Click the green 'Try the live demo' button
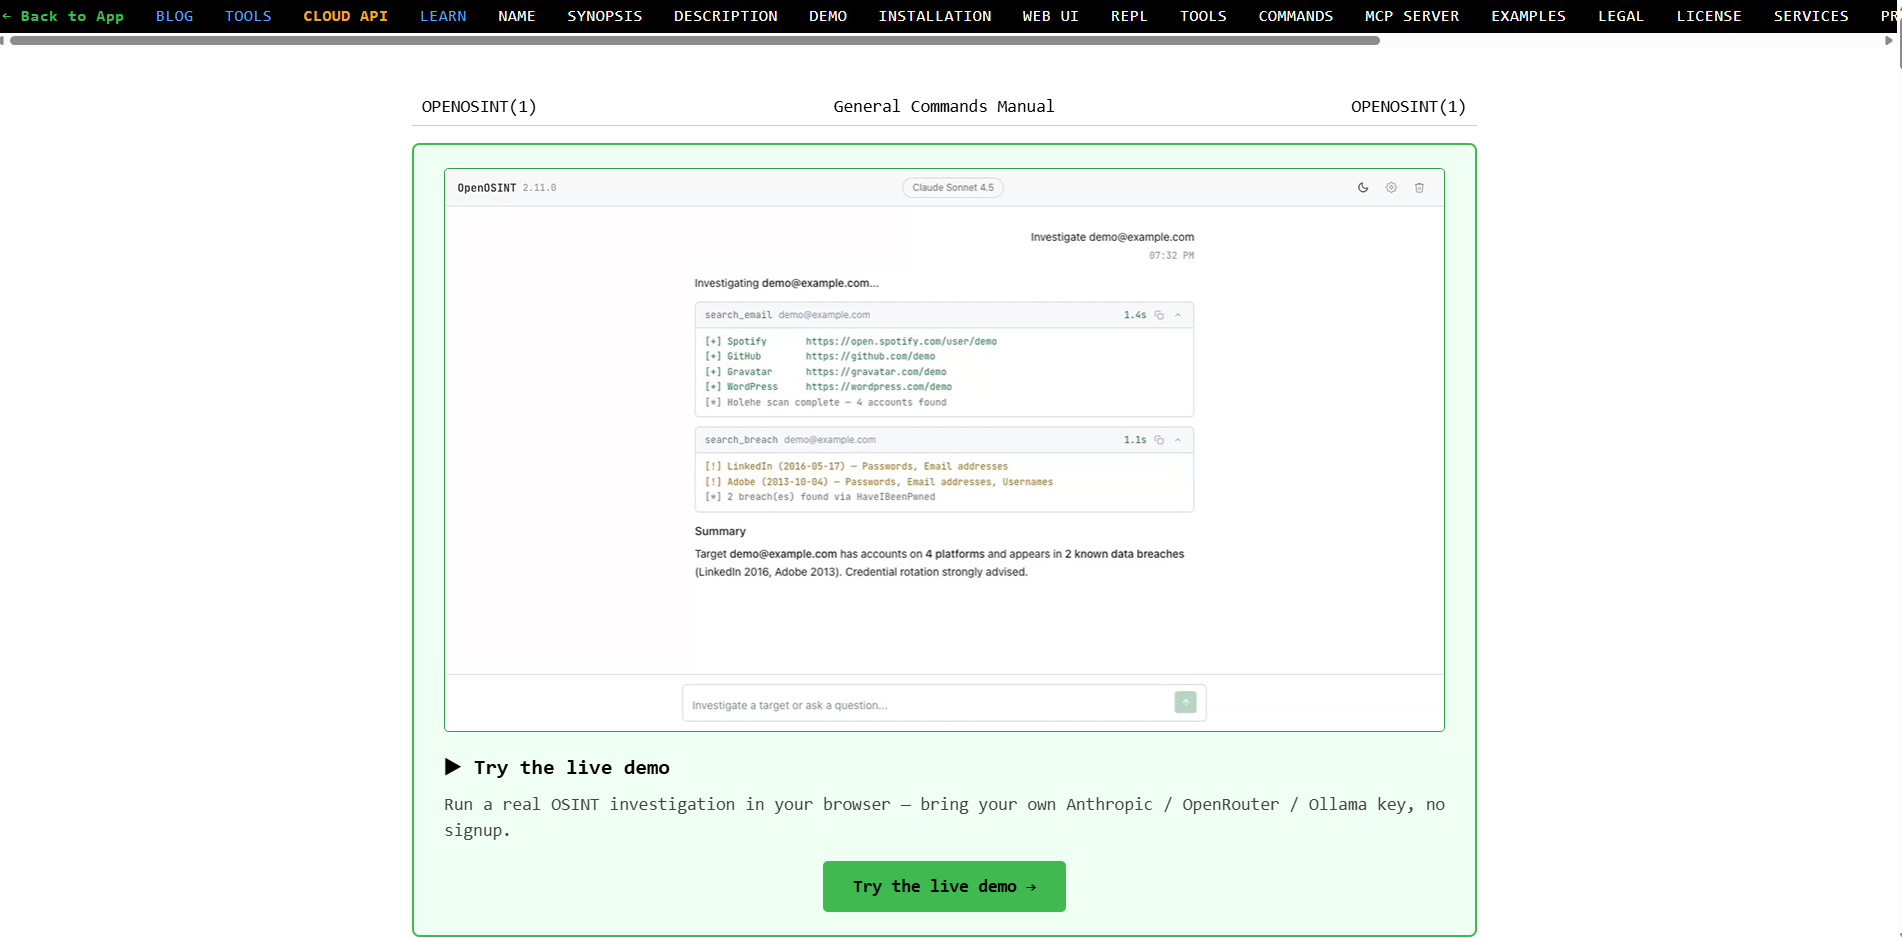 (x=944, y=886)
